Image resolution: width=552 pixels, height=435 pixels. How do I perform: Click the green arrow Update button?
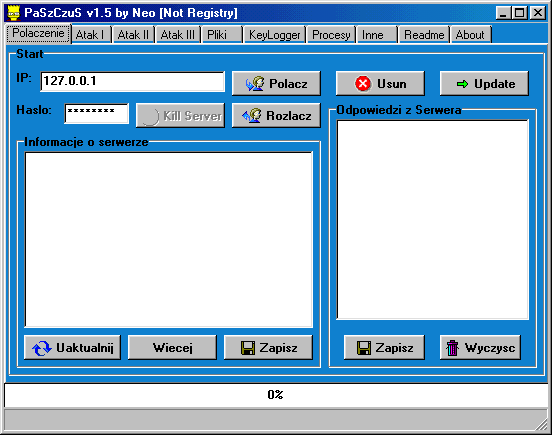(x=484, y=83)
